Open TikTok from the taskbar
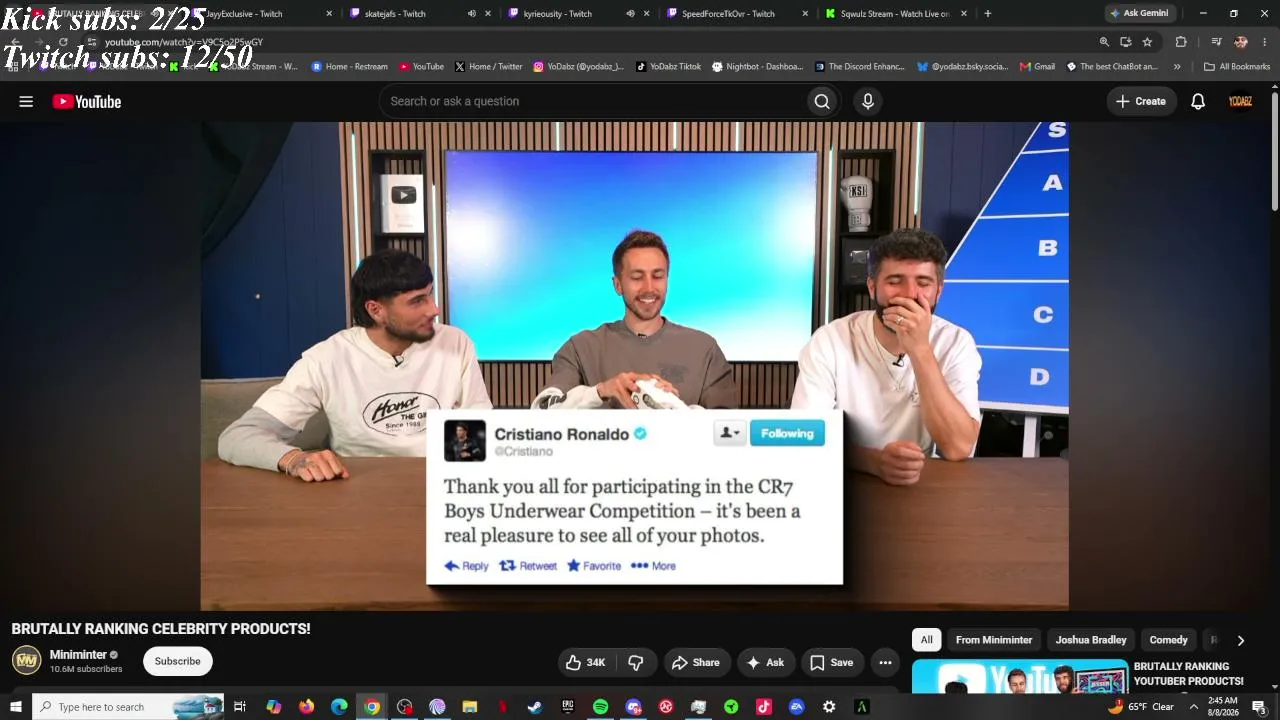The image size is (1280, 720). (764, 707)
